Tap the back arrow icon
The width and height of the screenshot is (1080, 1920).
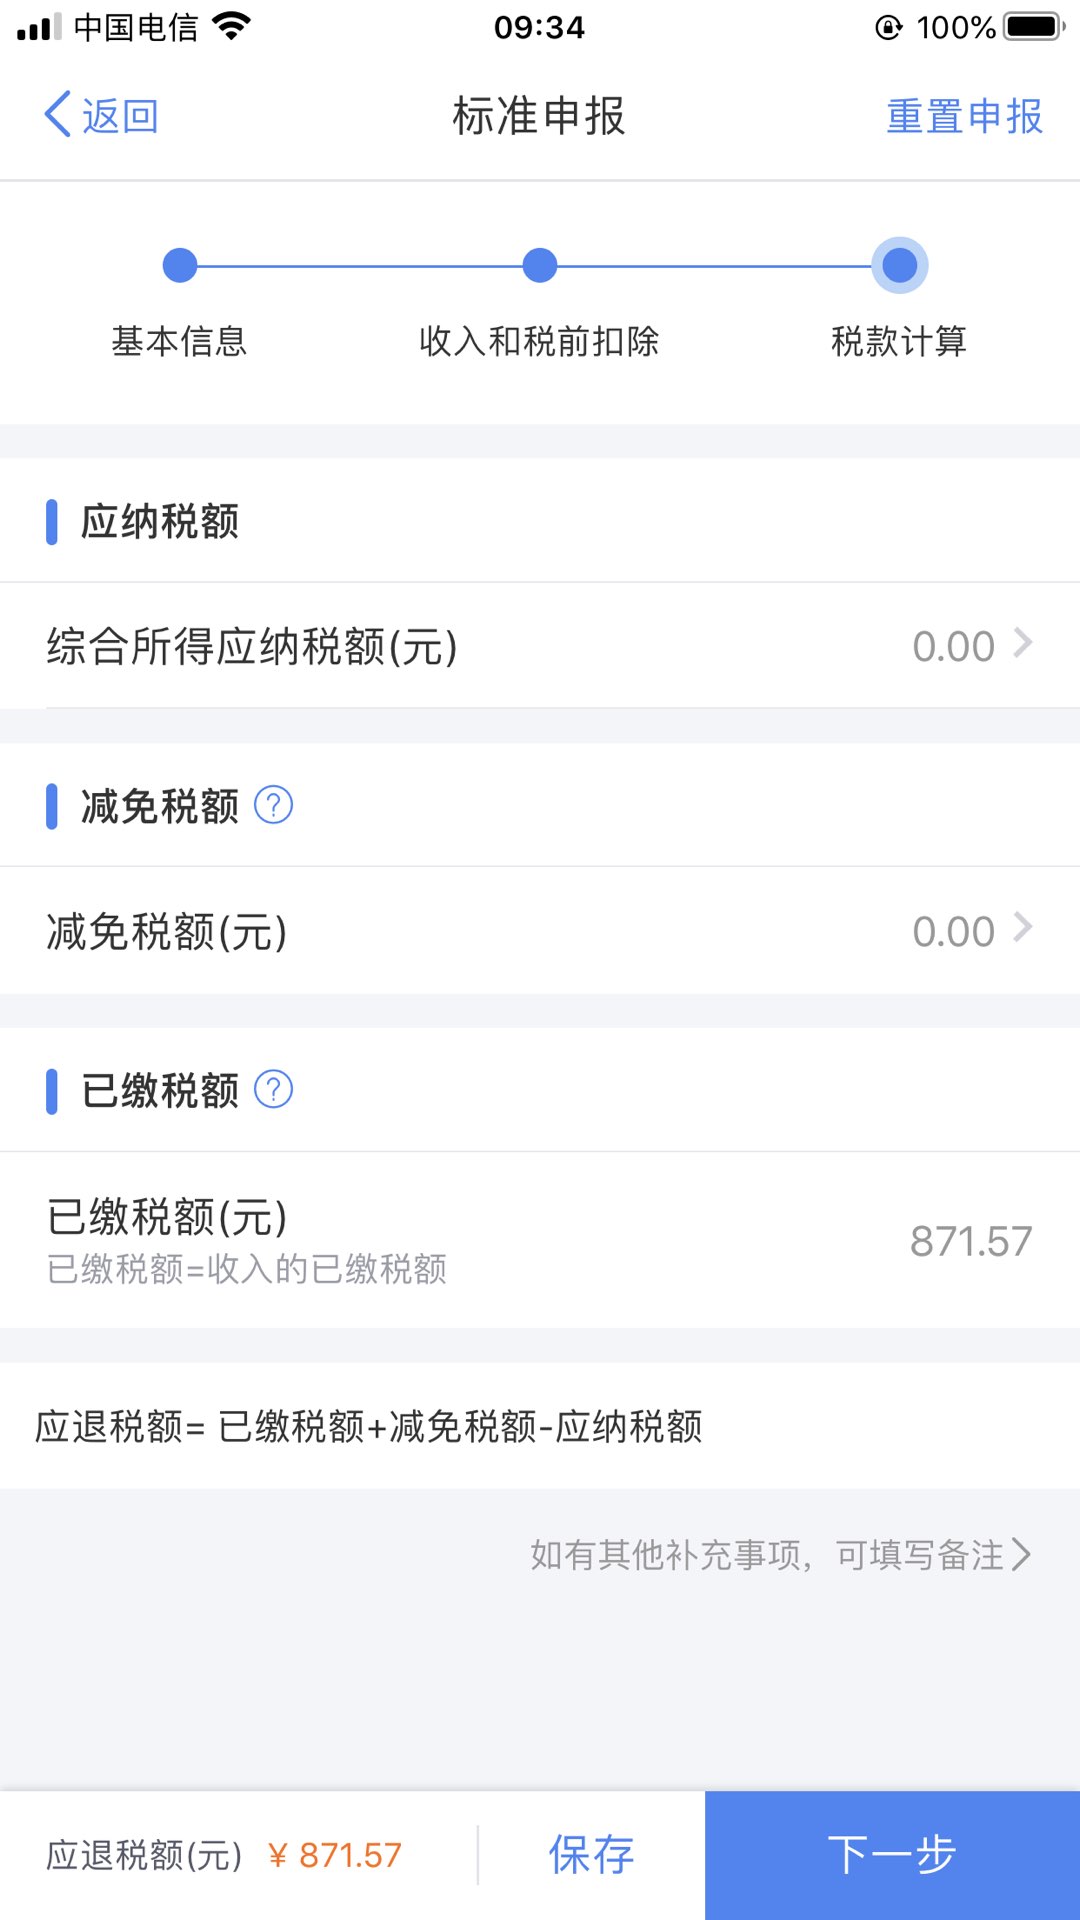coord(58,115)
